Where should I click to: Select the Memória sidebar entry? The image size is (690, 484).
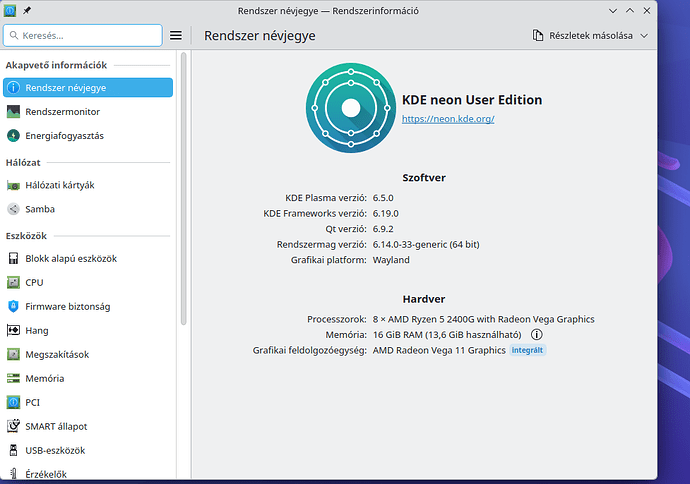click(x=88, y=378)
